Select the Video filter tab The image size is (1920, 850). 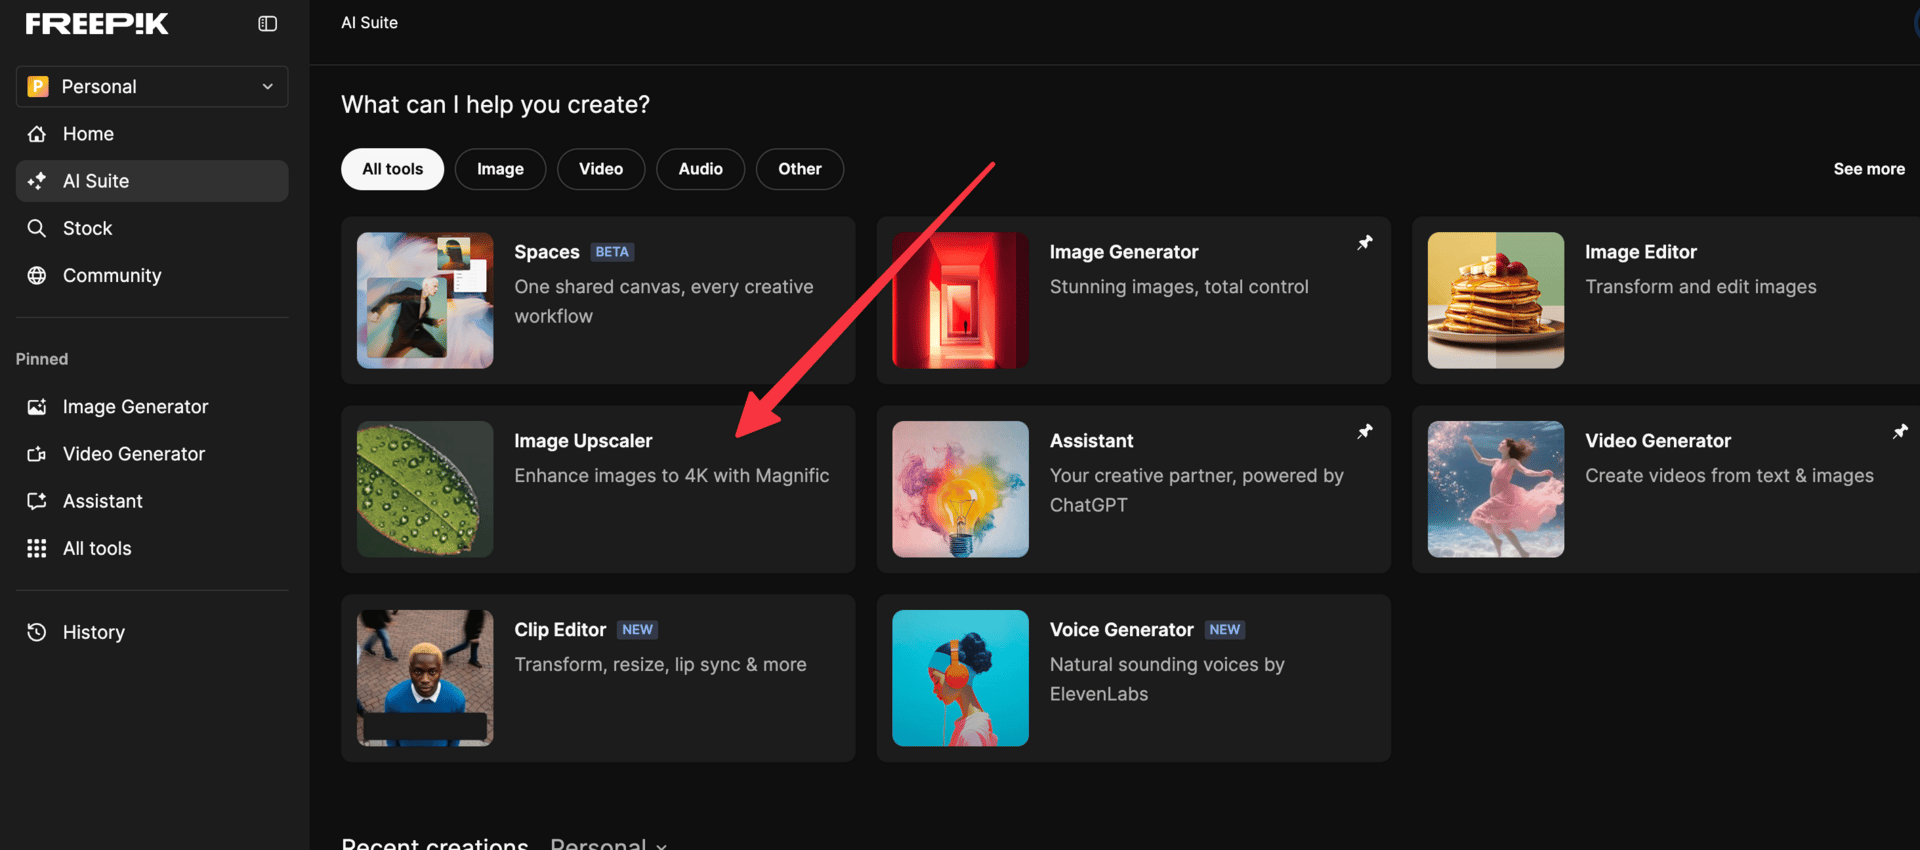pos(601,169)
